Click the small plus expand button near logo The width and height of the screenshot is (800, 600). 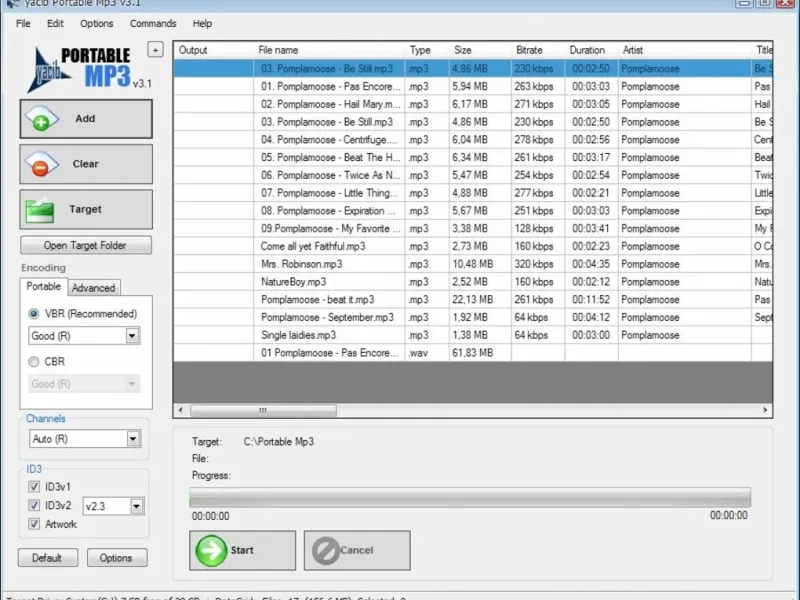coord(156,49)
